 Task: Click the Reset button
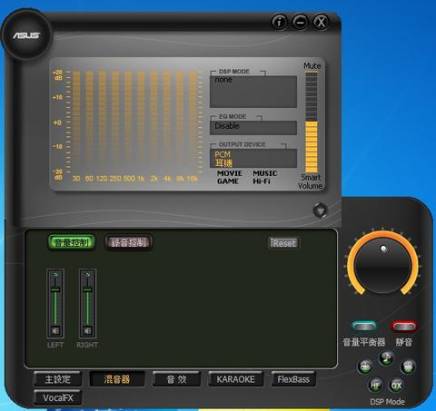pyautogui.click(x=283, y=243)
